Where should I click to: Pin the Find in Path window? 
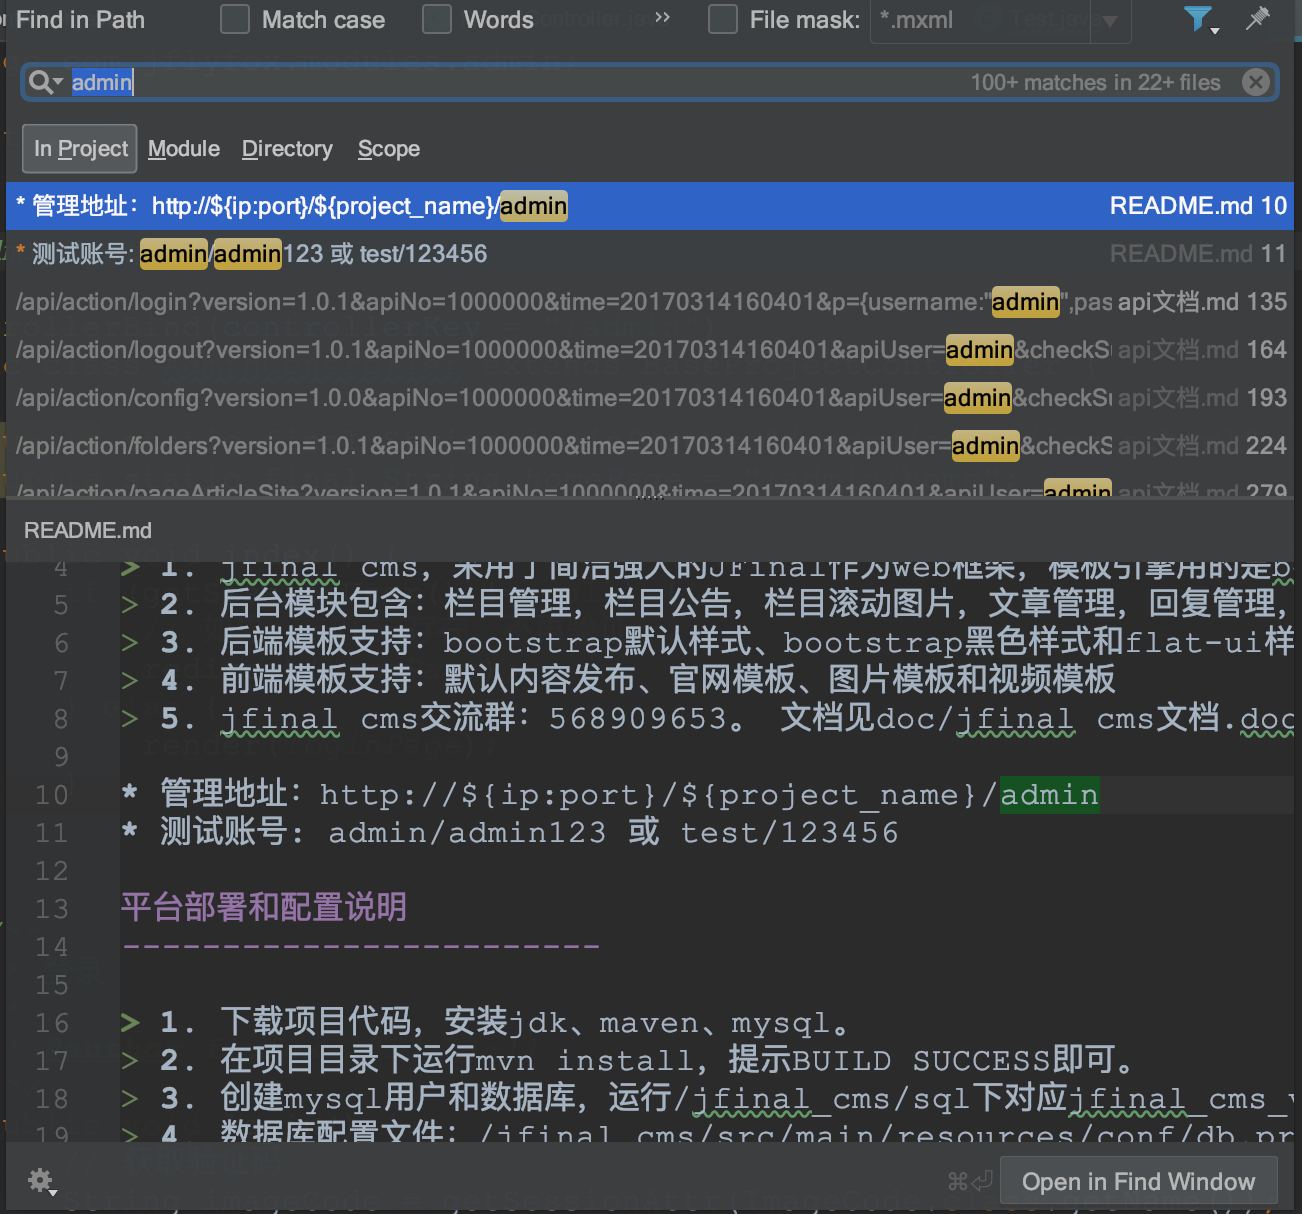click(1257, 19)
